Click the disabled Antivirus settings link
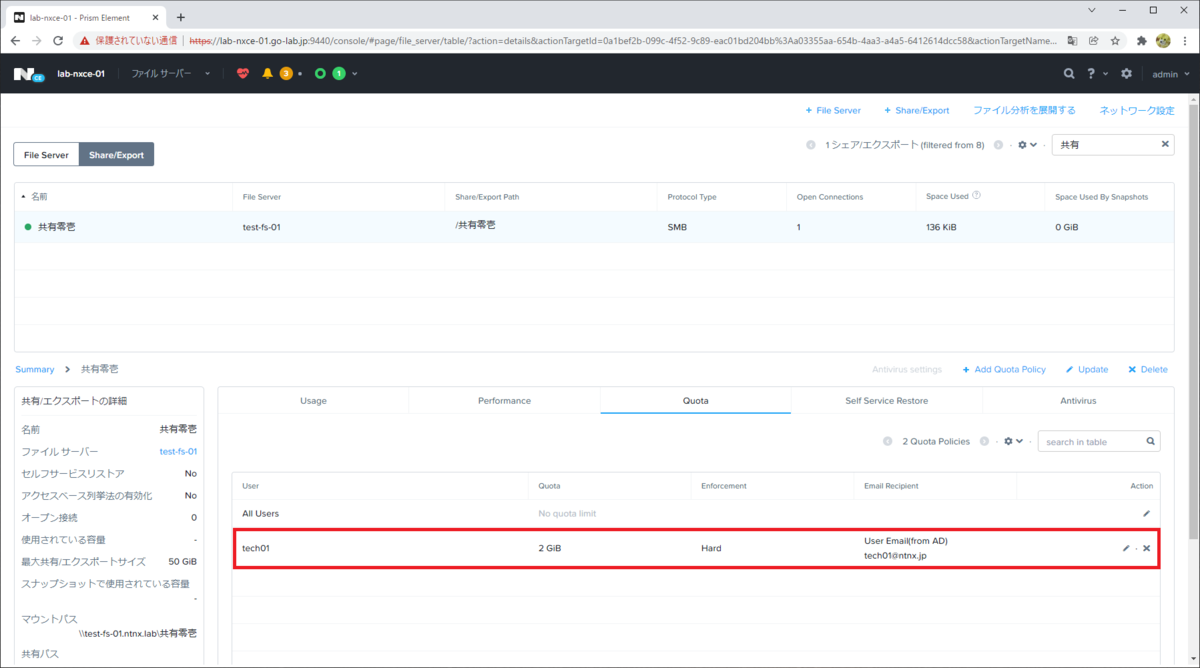 coord(907,369)
